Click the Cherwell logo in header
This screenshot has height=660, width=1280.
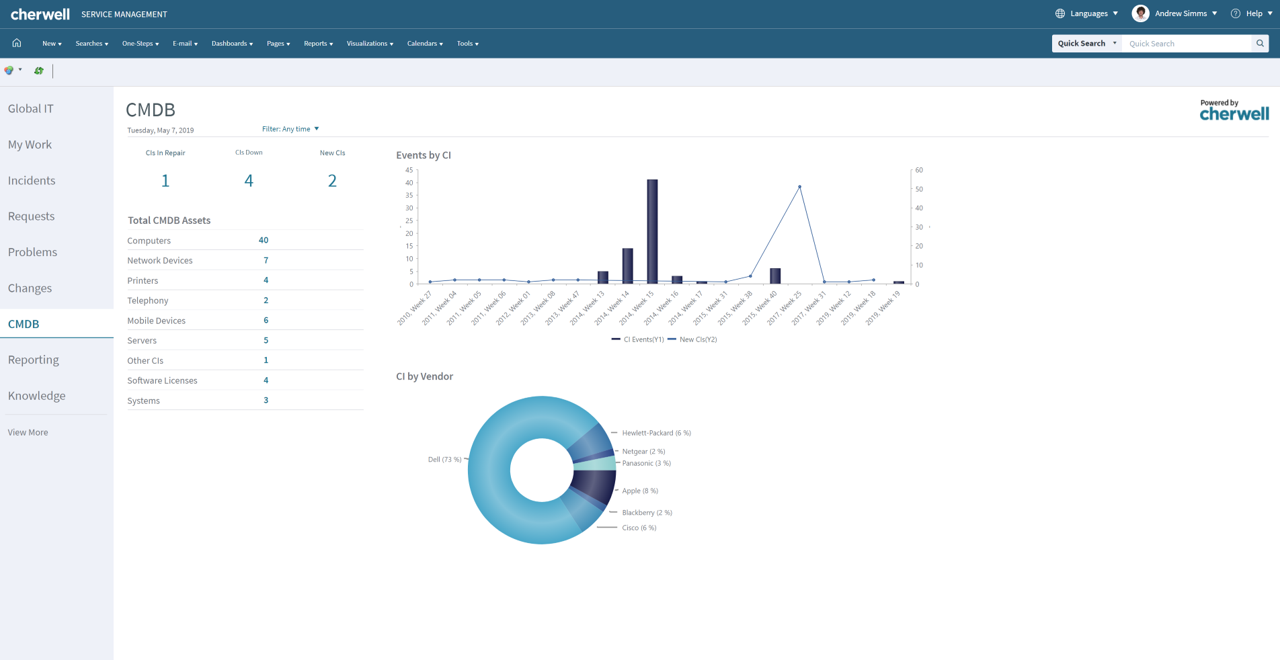40,14
